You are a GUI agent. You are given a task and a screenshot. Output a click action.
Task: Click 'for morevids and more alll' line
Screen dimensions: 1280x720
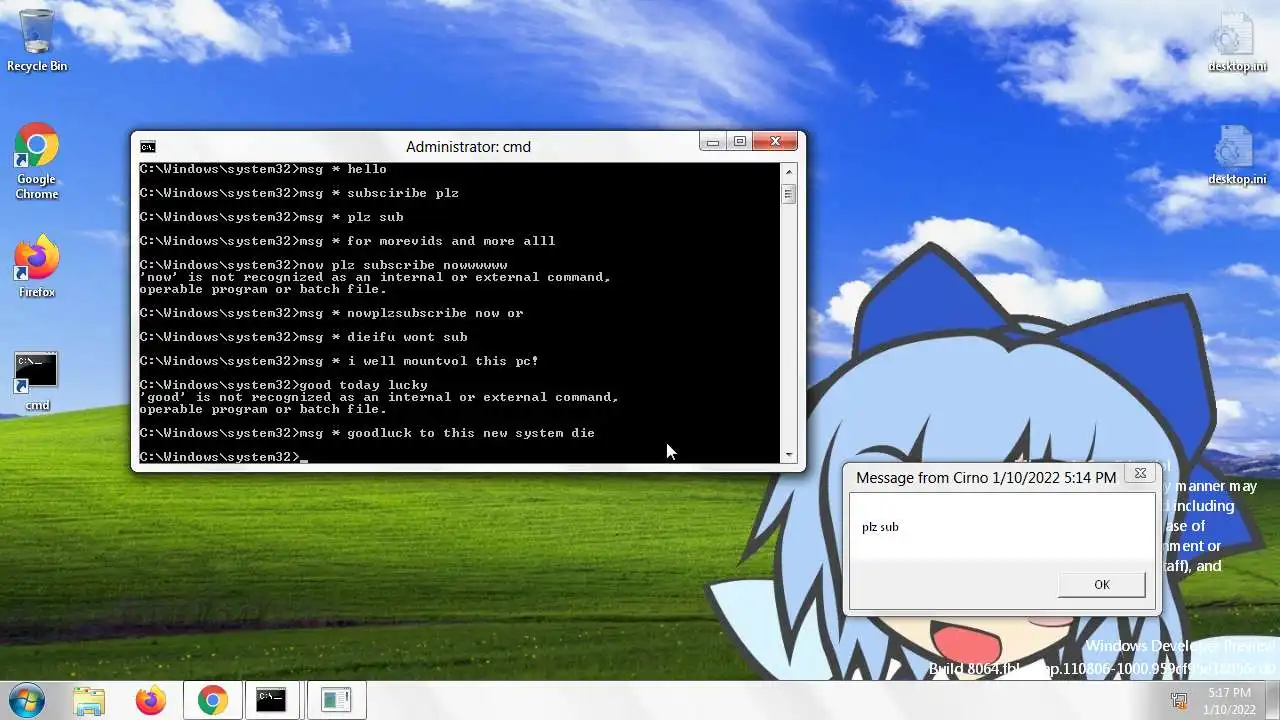(347, 241)
